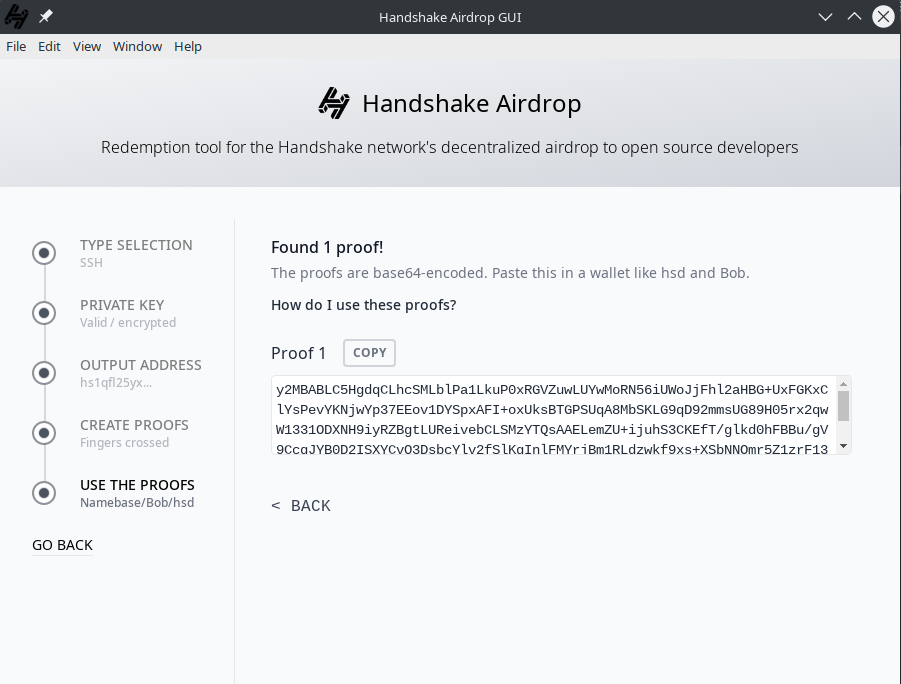The width and height of the screenshot is (901, 684).
Task: Click the 'Handshake Airdrop' heading text
Action: pyautogui.click(x=472, y=103)
